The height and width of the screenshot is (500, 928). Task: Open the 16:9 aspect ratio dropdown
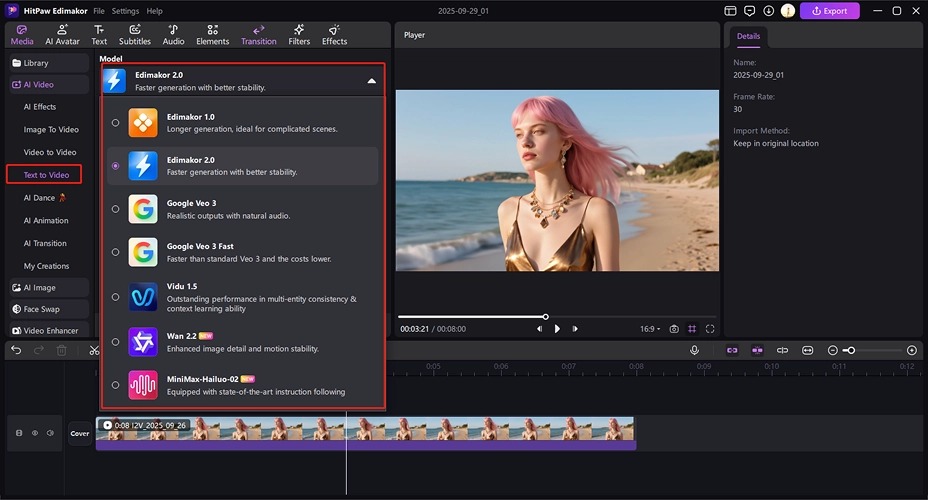[650, 329]
